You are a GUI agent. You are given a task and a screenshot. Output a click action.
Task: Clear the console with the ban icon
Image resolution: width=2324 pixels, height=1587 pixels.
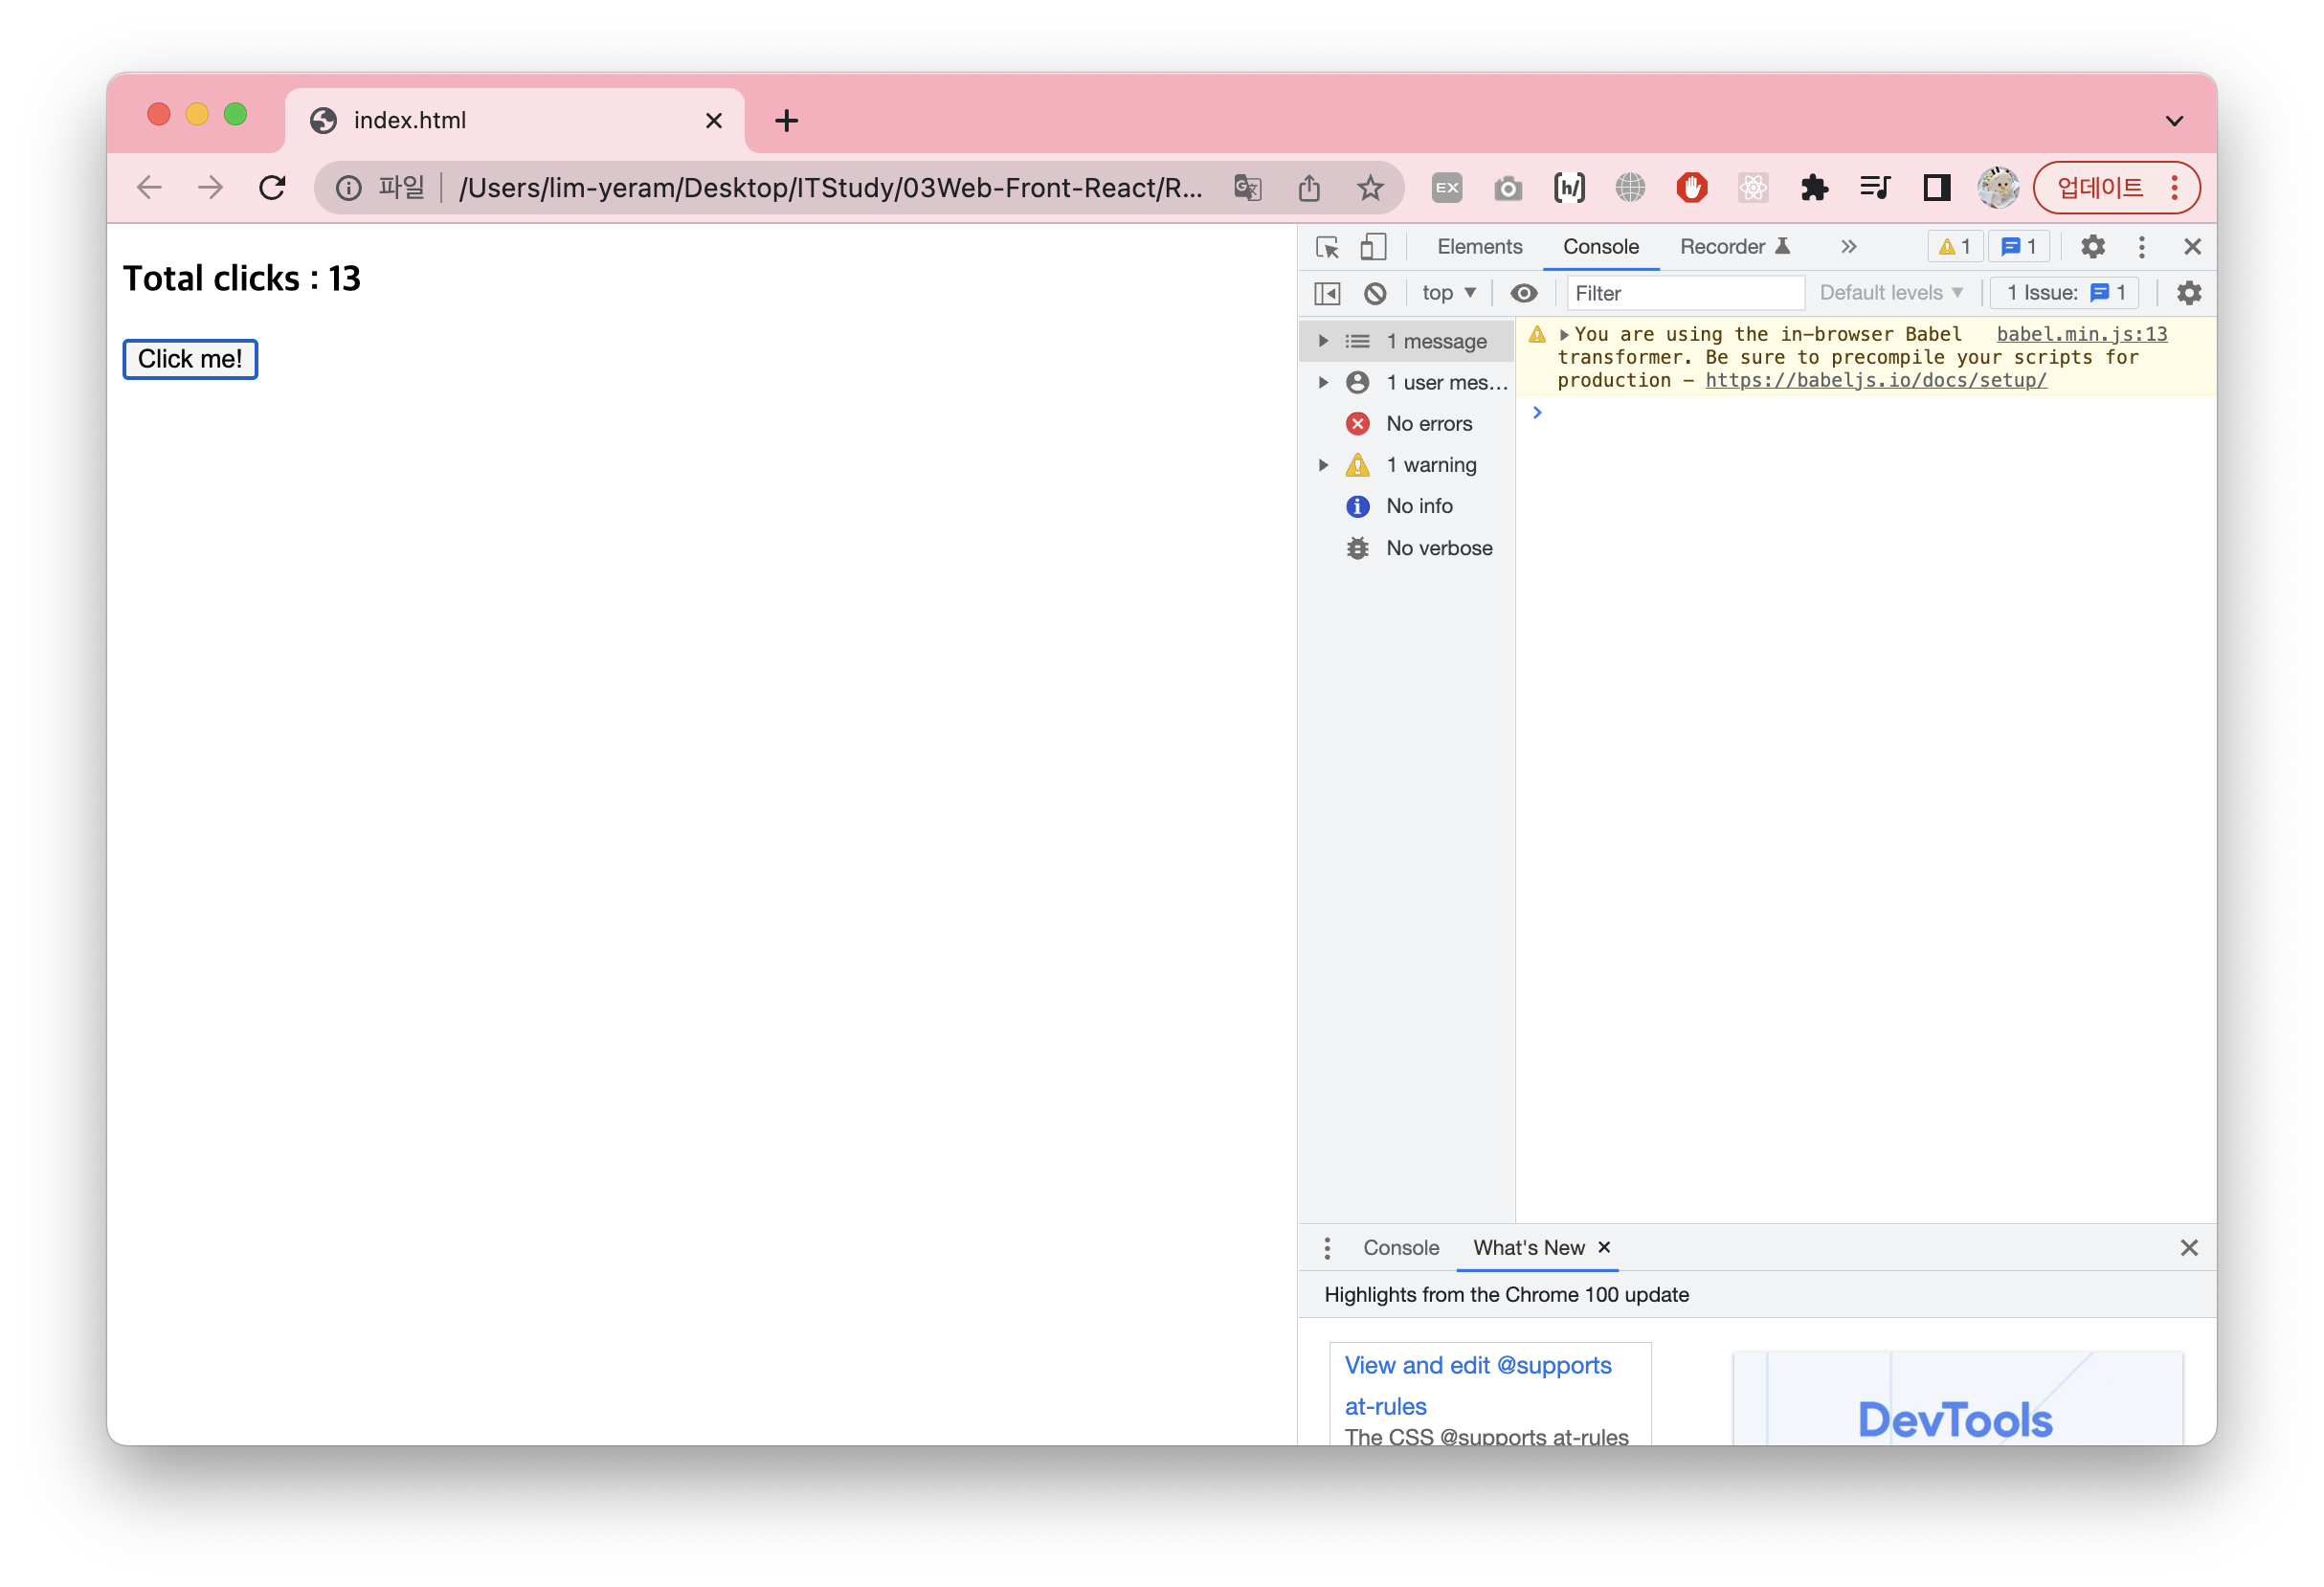(1375, 293)
